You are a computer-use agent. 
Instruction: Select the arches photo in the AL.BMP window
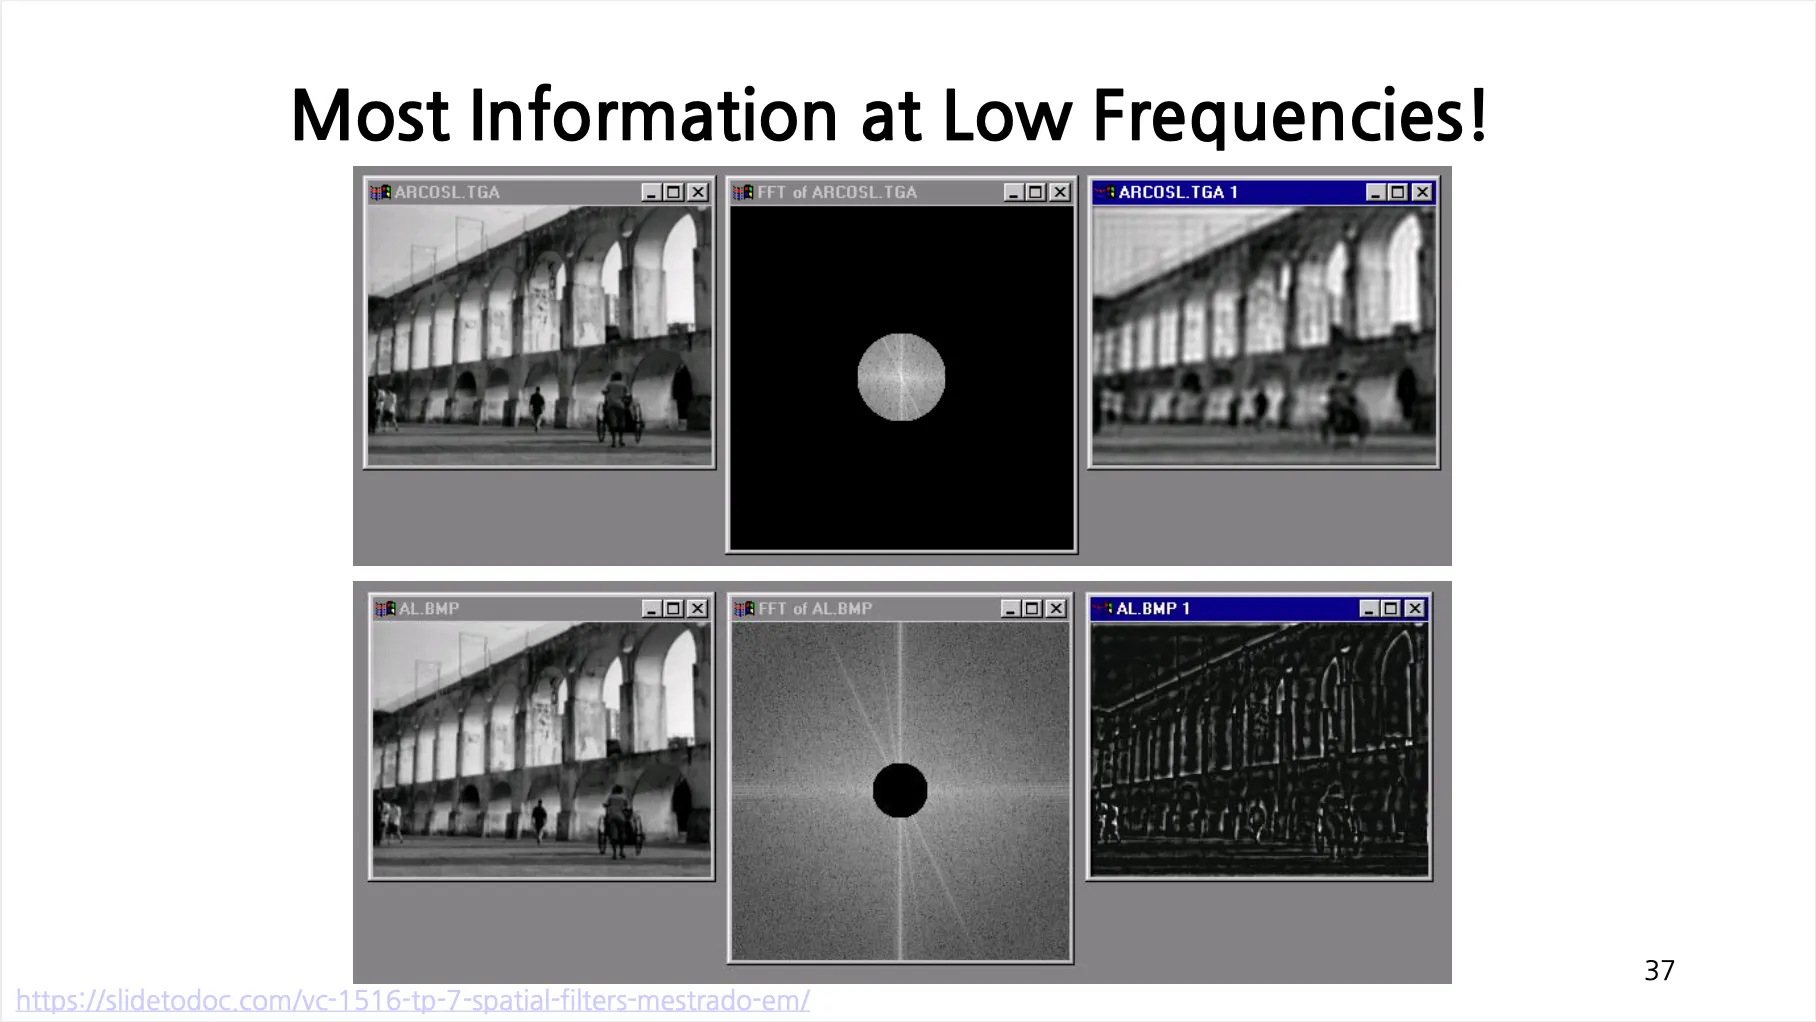click(542, 749)
